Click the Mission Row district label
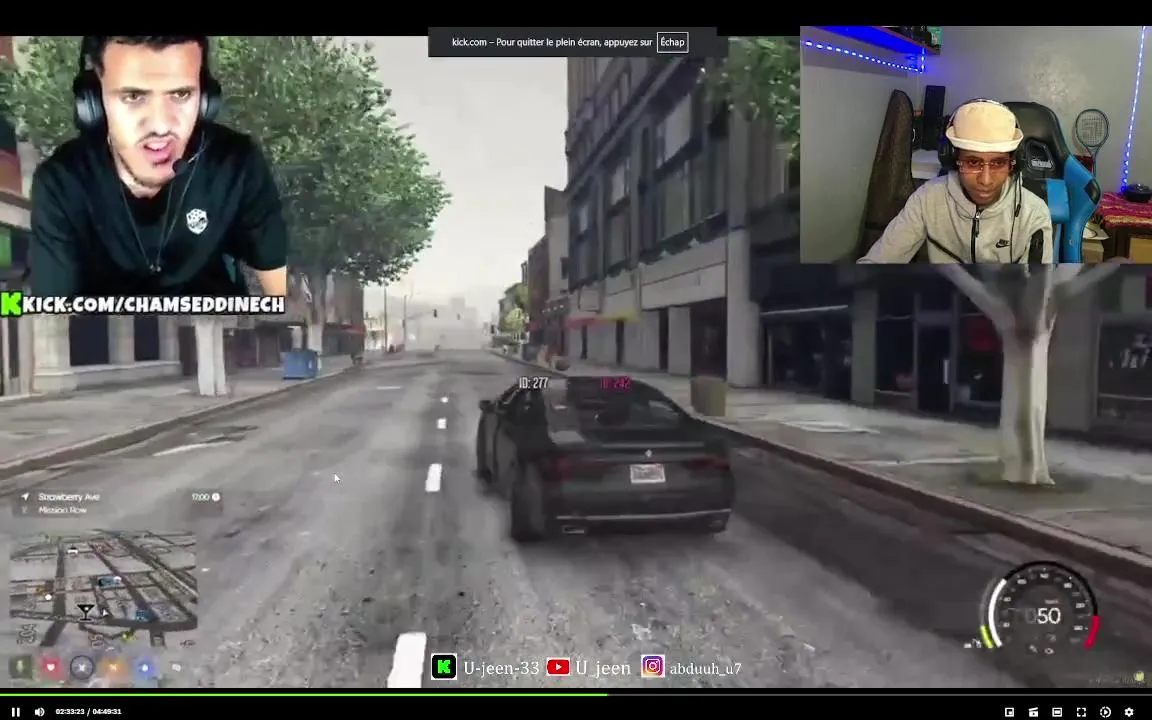This screenshot has height=720, width=1152. pos(62,510)
